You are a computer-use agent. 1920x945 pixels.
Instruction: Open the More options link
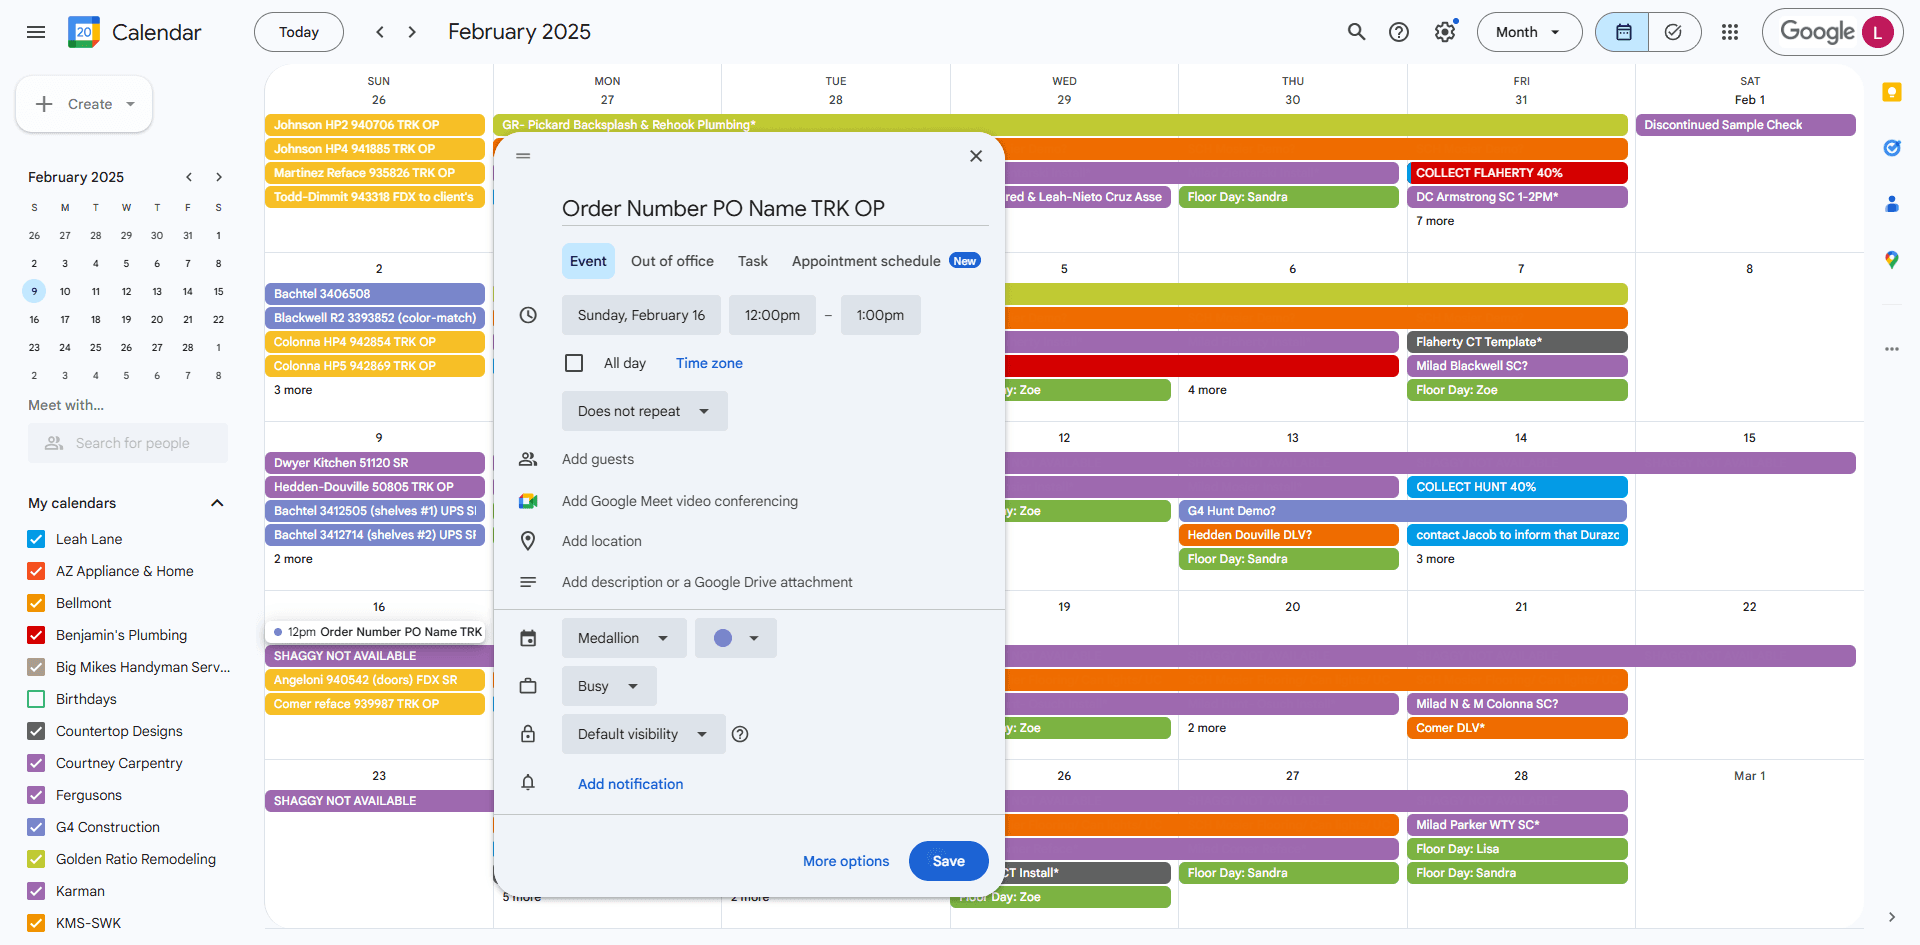point(846,861)
